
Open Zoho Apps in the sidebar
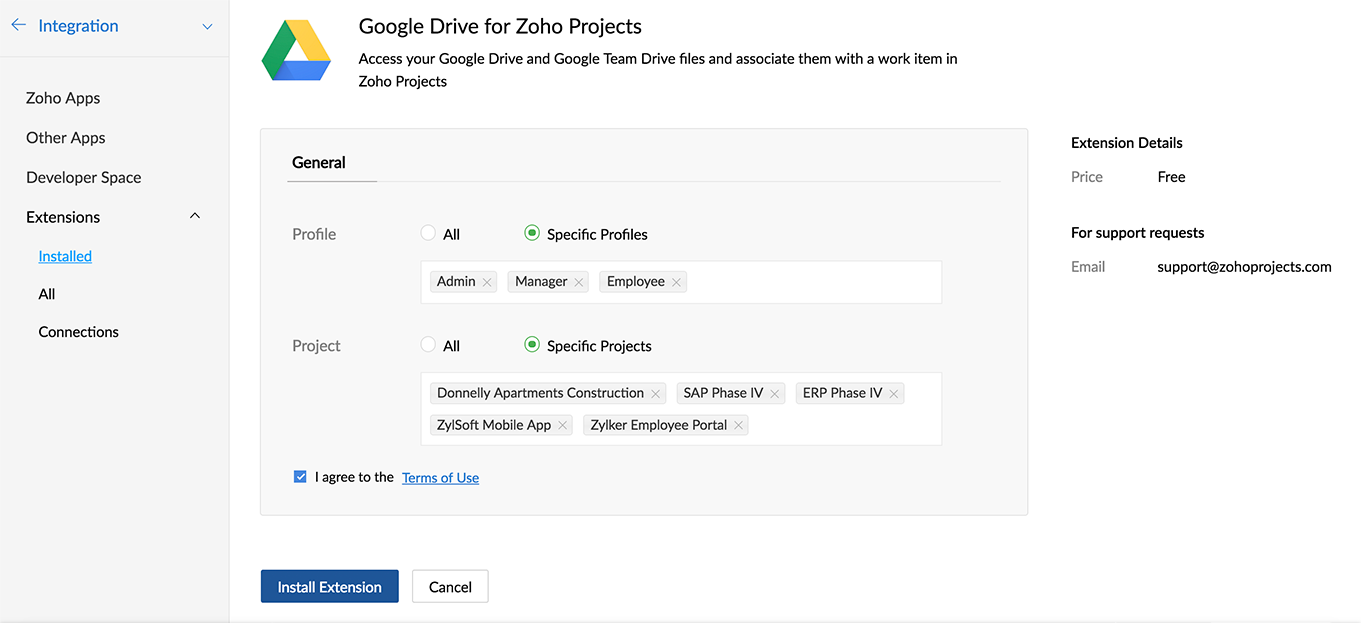[x=63, y=98]
